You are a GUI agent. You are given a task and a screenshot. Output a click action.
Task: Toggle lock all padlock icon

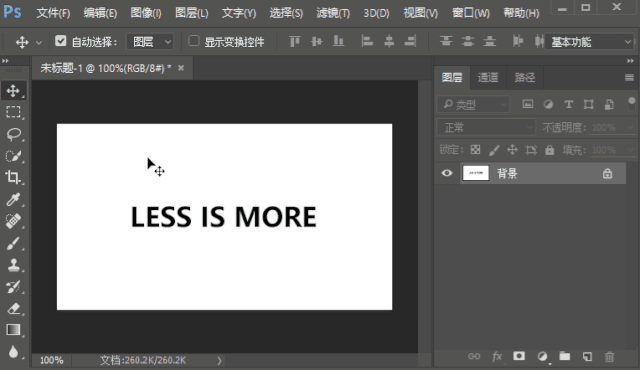(550, 150)
